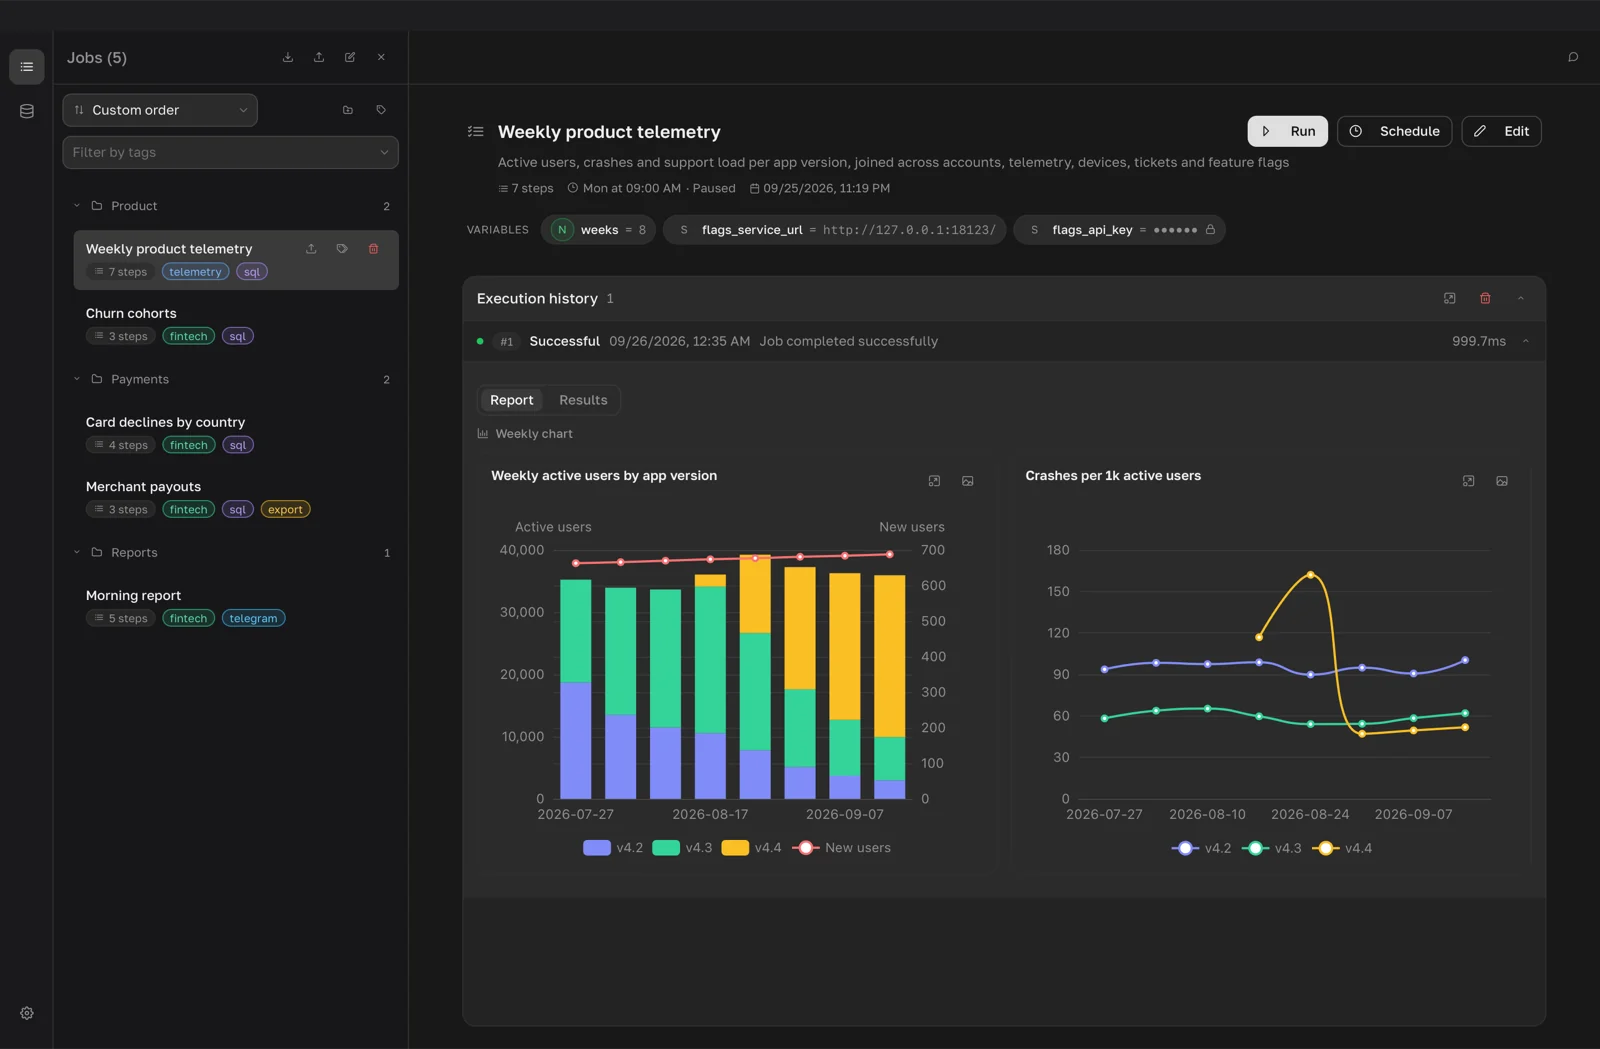
Task: Open the Filter by tags dropdown
Action: click(230, 152)
